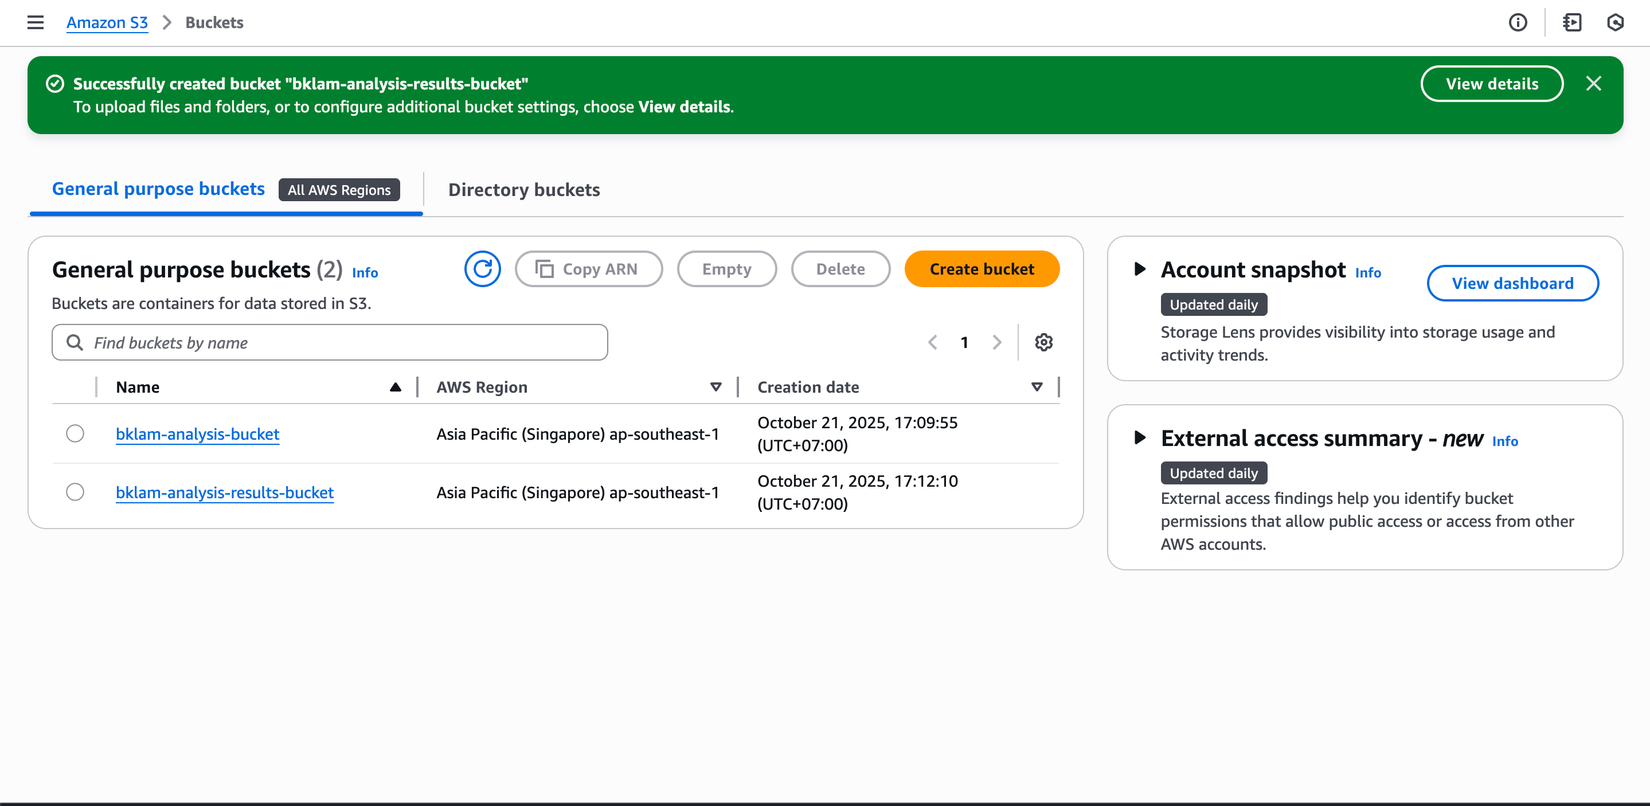Click the Create bucket button
1650x806 pixels.
(x=982, y=269)
